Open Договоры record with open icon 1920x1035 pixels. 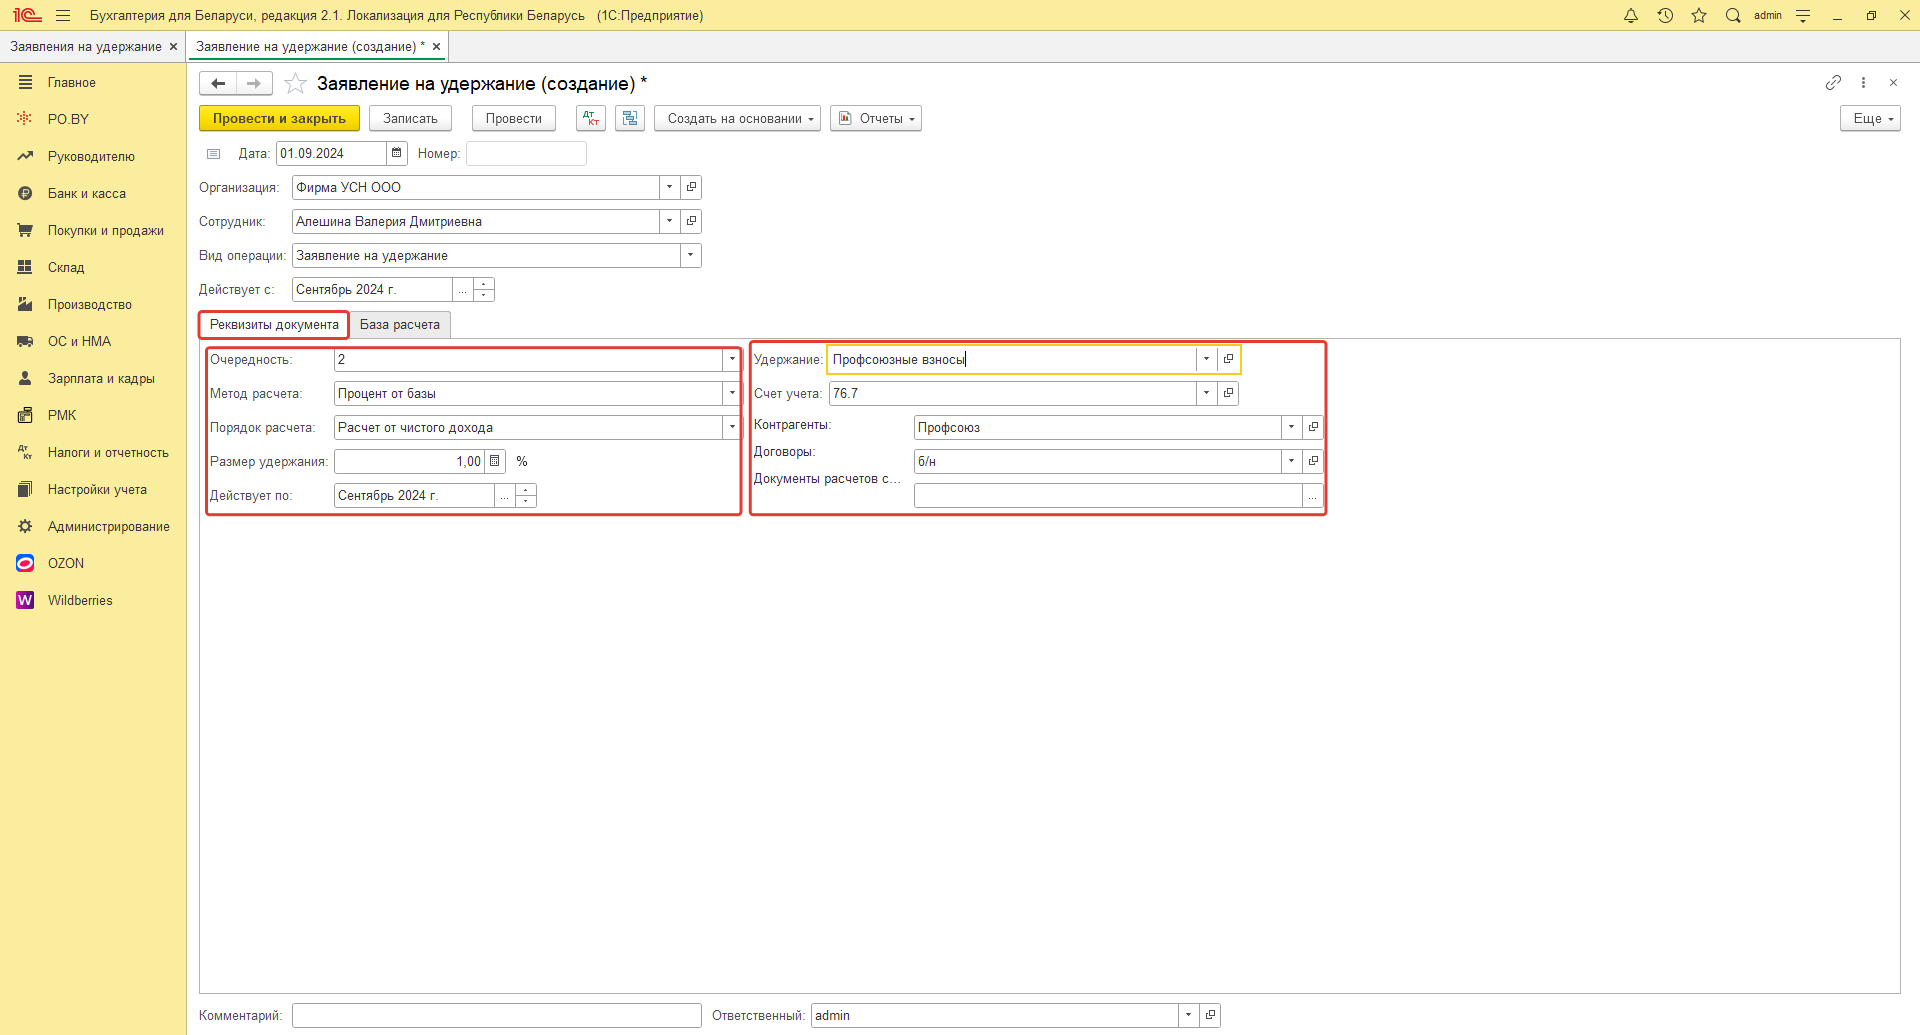click(x=1313, y=461)
